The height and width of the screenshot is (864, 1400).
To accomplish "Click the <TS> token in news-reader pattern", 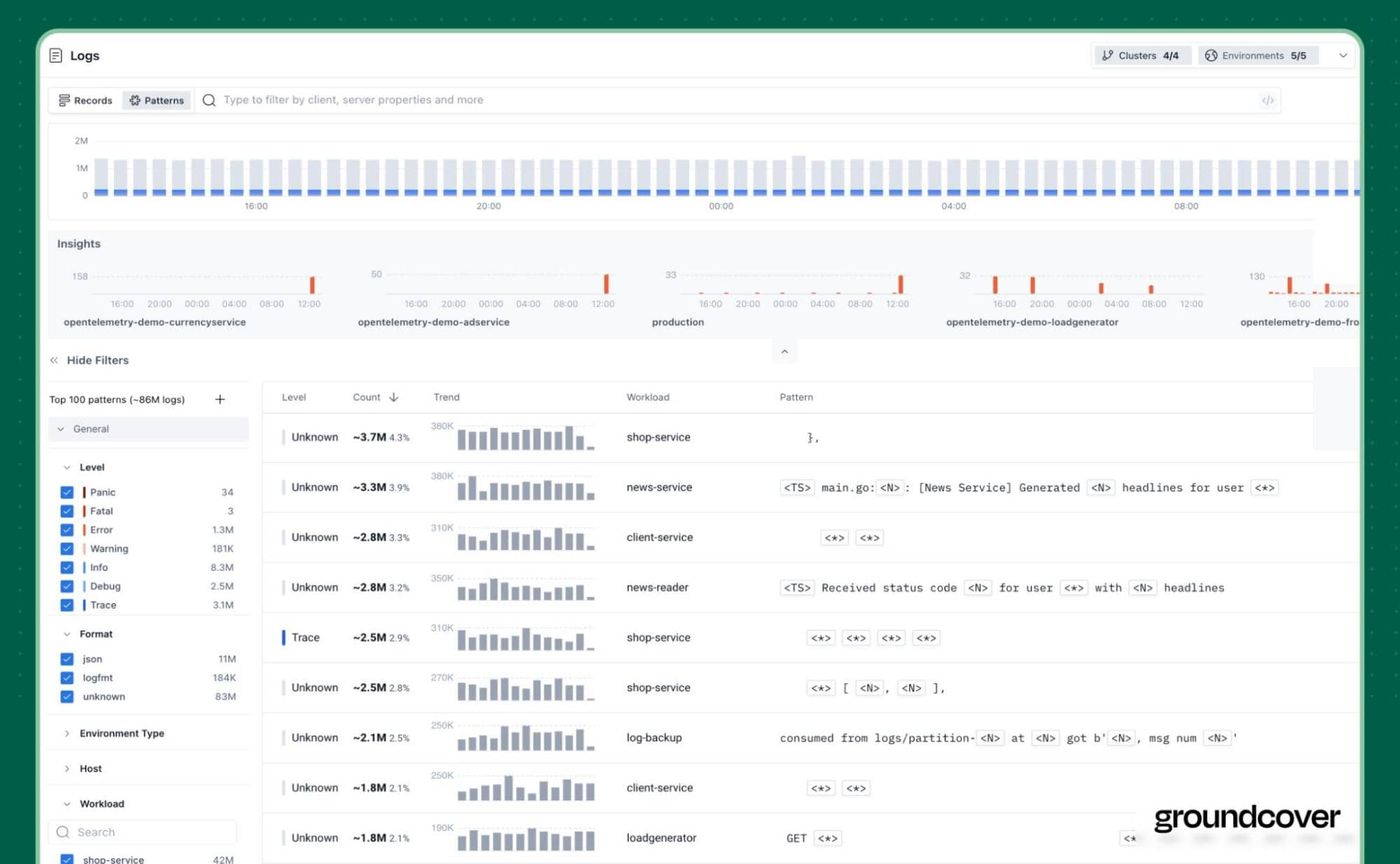I will [797, 588].
